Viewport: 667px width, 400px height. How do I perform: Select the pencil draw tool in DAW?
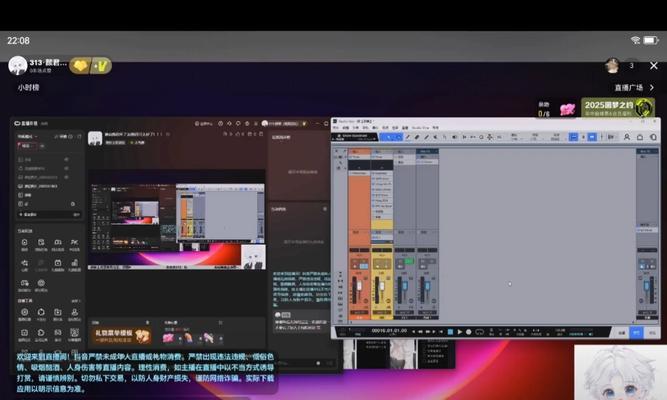pos(426,137)
